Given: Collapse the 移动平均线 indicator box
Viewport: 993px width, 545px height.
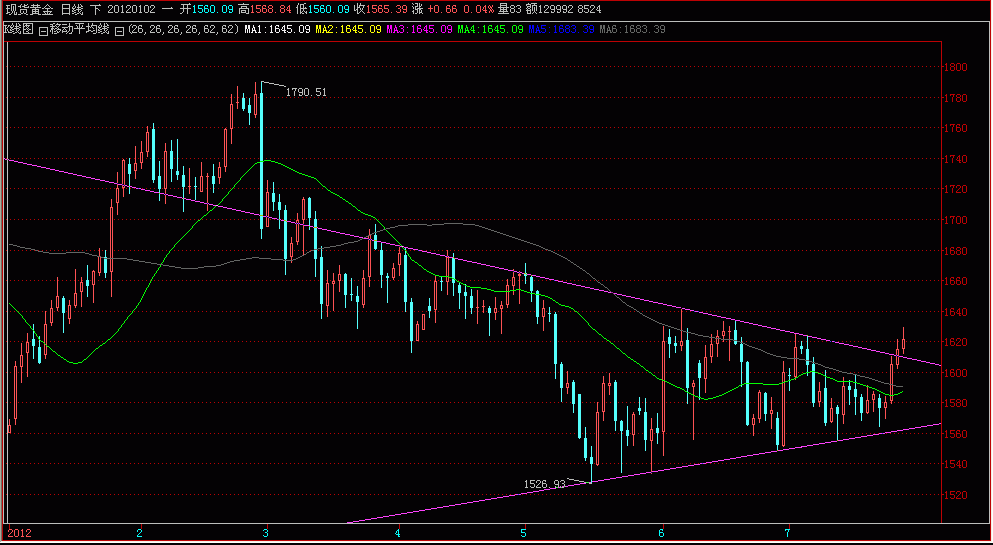Looking at the screenshot, I should (42, 30).
